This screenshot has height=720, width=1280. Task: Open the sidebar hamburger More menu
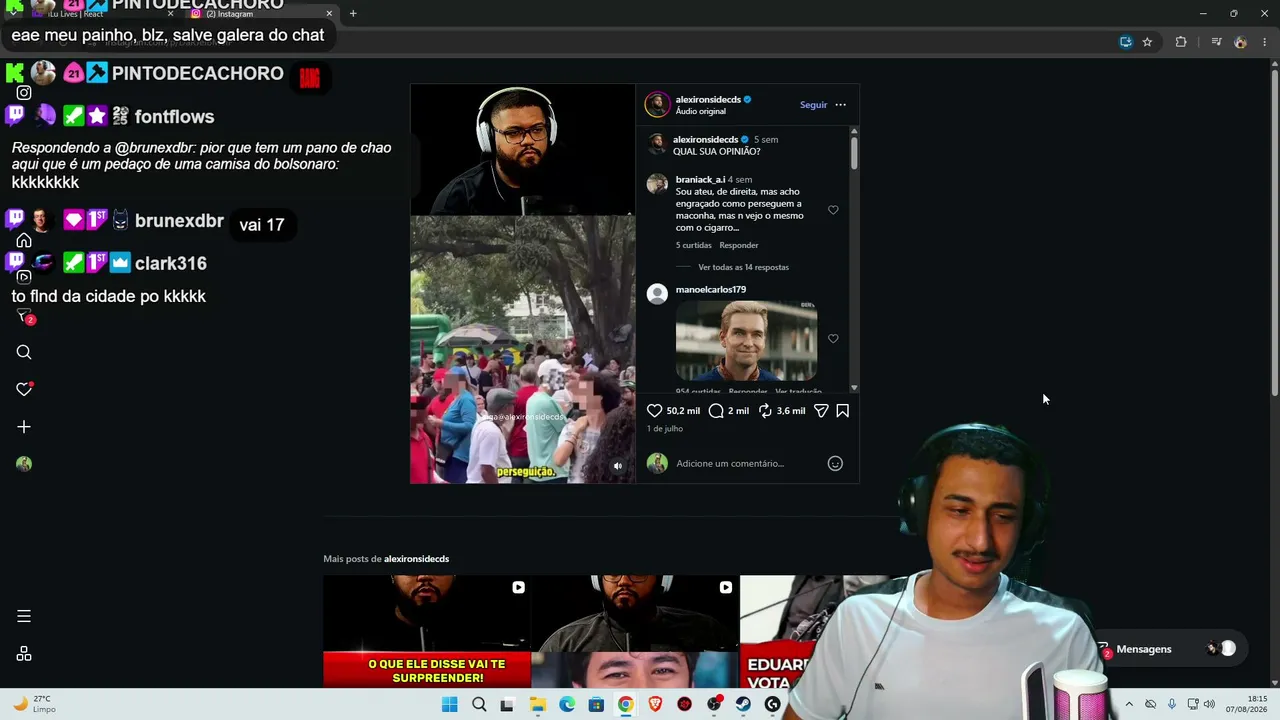click(x=24, y=616)
